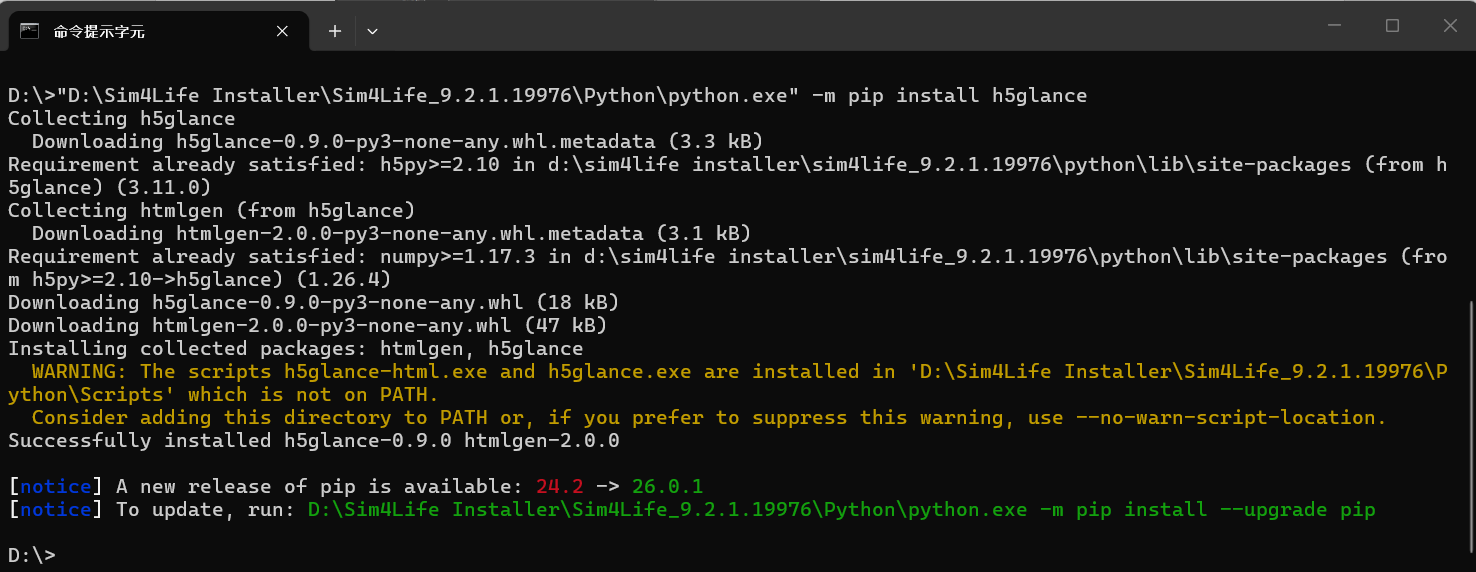Screen dimensions: 1476x572
Task: Click the first blue [notice] label
Action: pyautogui.click(x=55, y=487)
